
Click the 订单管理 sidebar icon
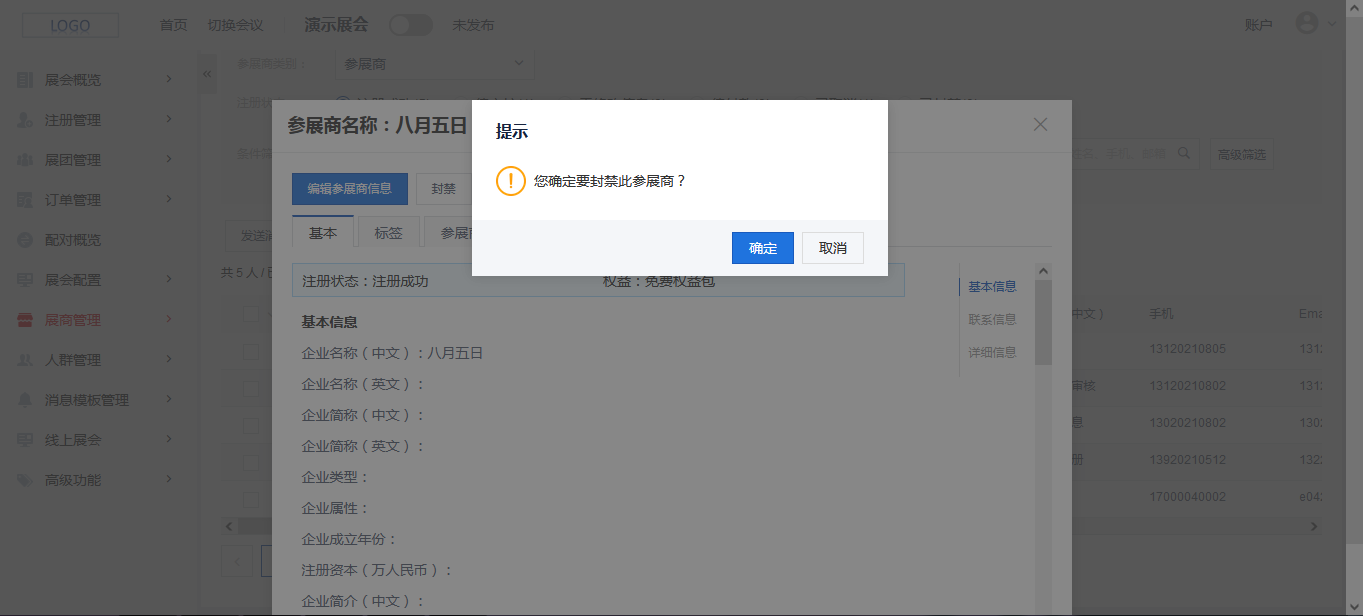click(x=25, y=200)
